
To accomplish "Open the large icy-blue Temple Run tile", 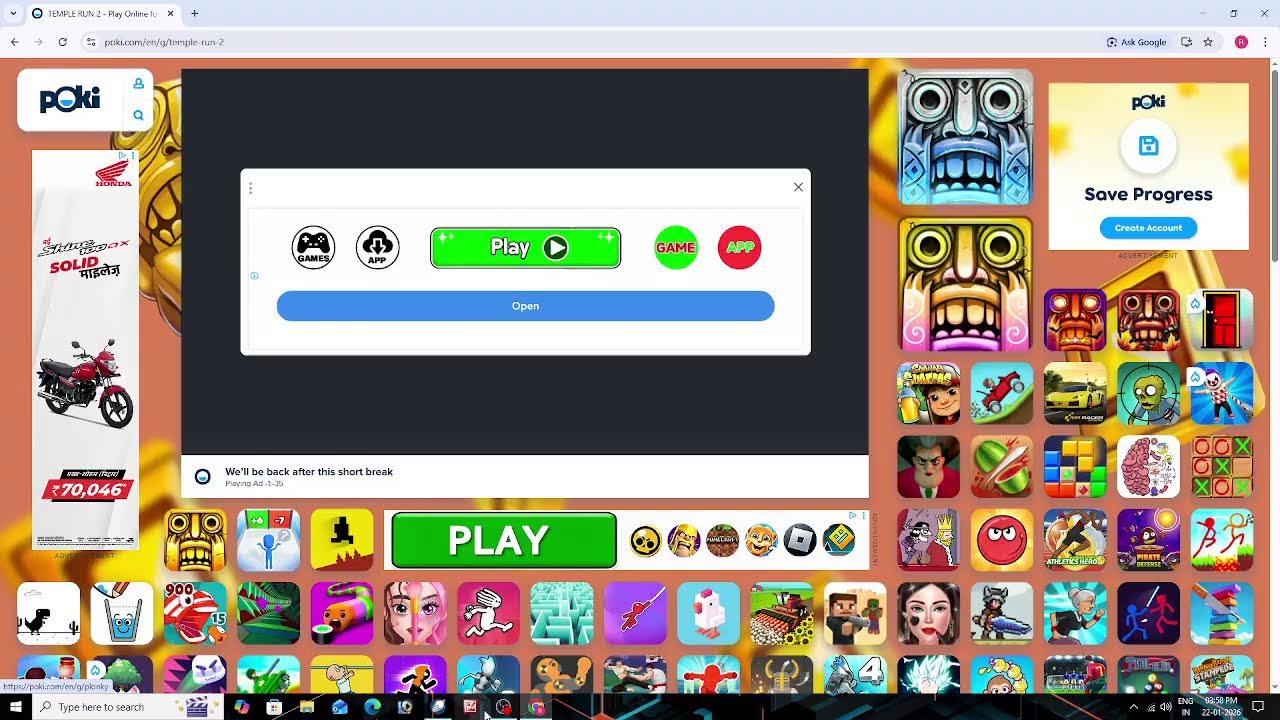I will click(x=965, y=137).
